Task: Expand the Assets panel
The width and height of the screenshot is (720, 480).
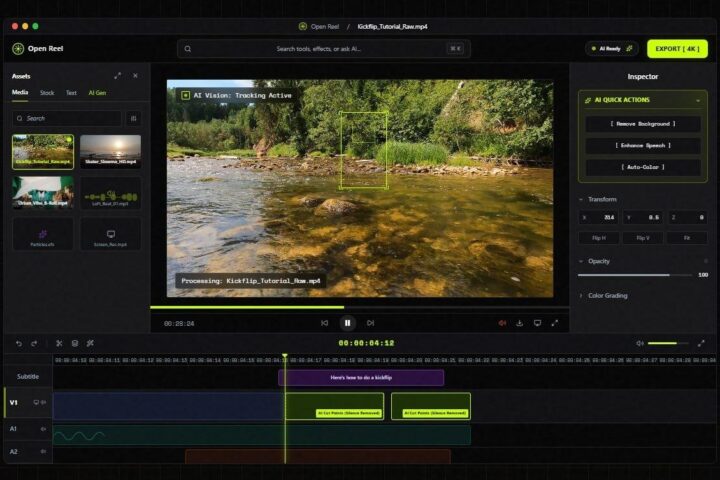Action: pyautogui.click(x=118, y=76)
